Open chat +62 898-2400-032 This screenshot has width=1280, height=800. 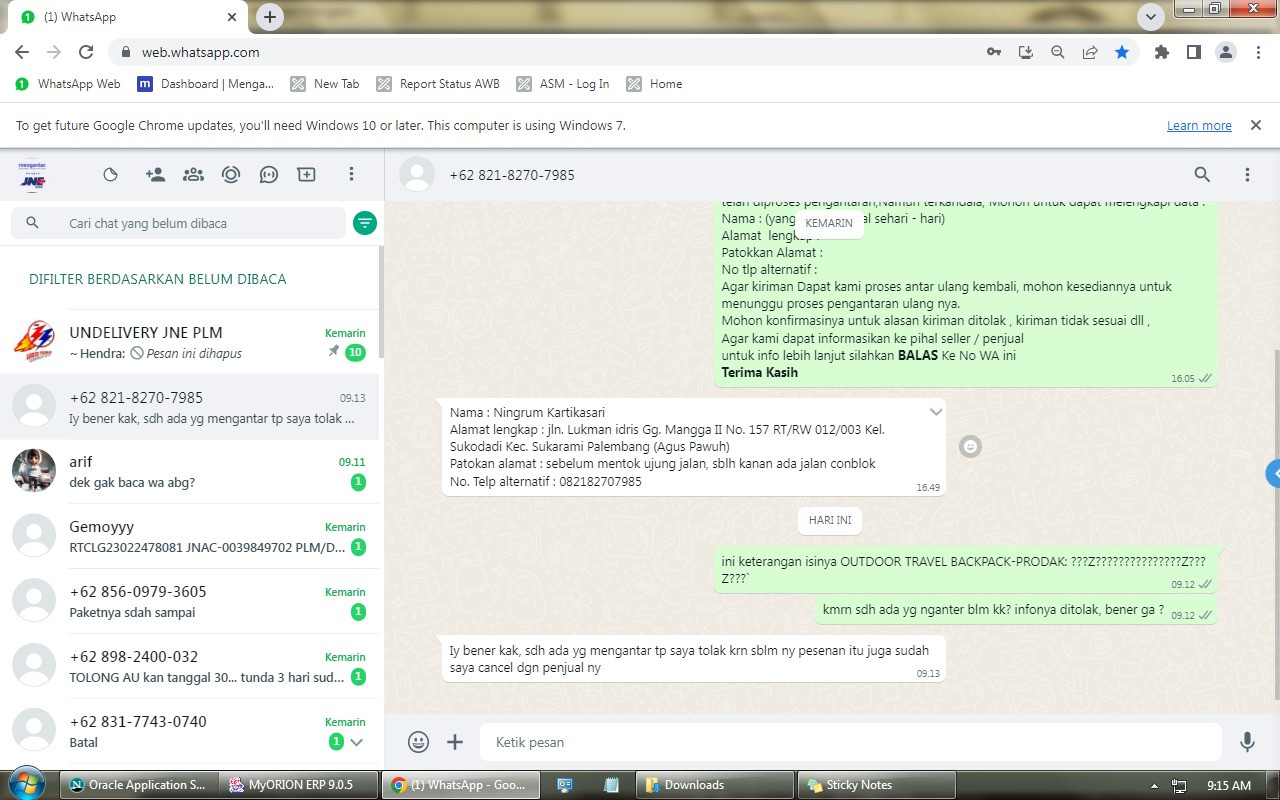pos(190,666)
